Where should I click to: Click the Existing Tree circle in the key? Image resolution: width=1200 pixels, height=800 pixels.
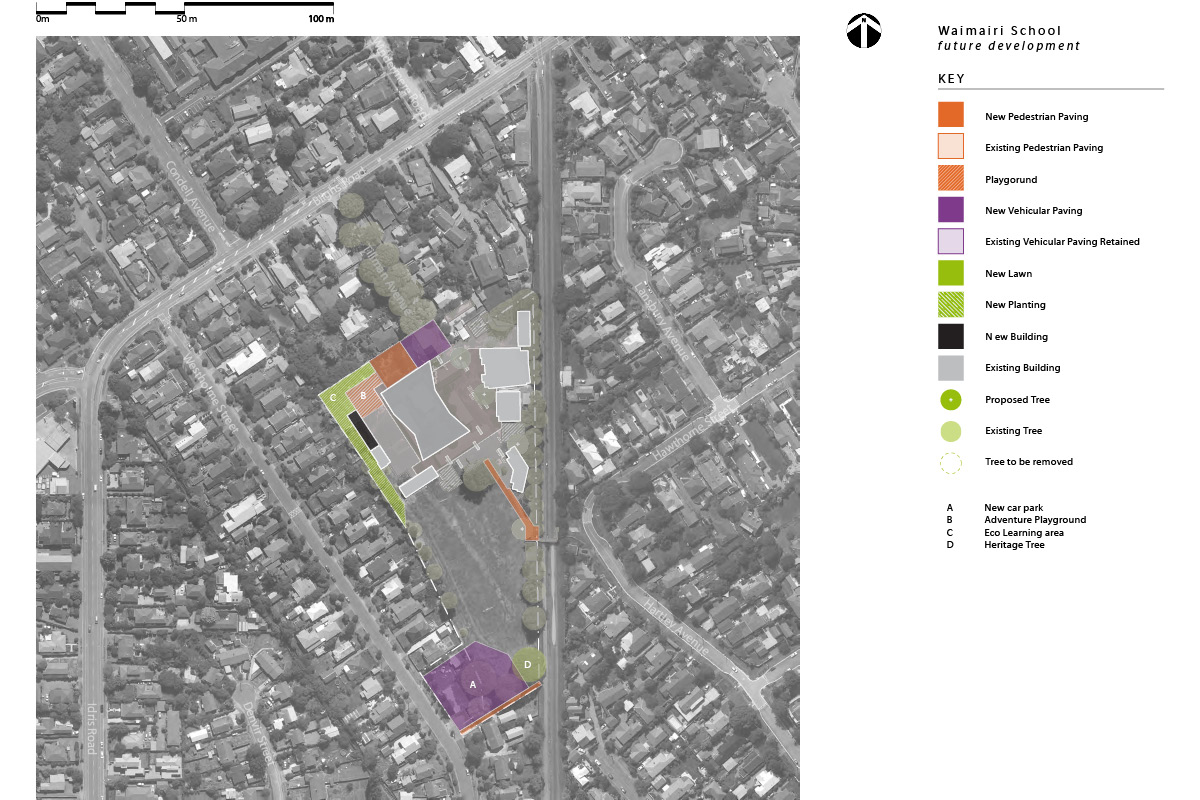coord(951,431)
